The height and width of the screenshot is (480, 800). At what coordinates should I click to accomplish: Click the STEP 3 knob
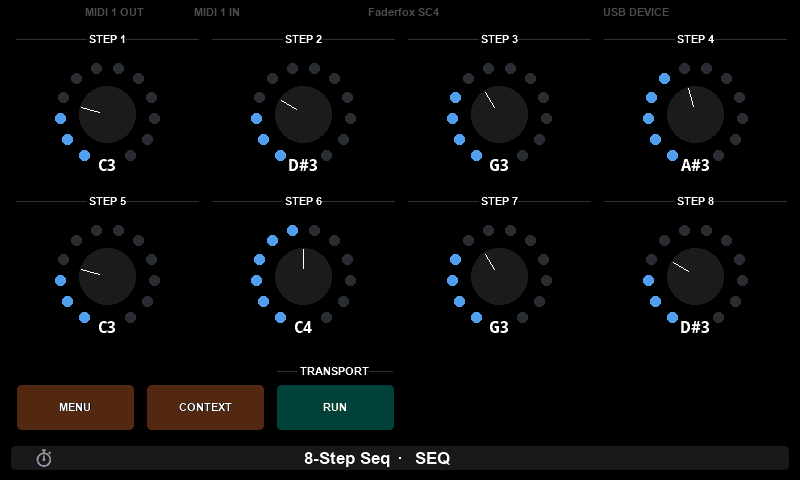pos(499,114)
